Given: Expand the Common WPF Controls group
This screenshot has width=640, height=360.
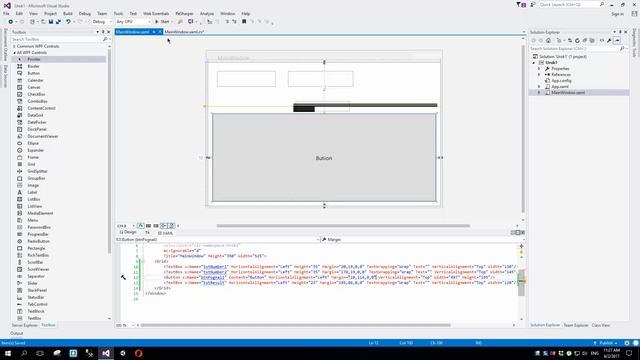Looking at the screenshot, I should tap(14, 46).
